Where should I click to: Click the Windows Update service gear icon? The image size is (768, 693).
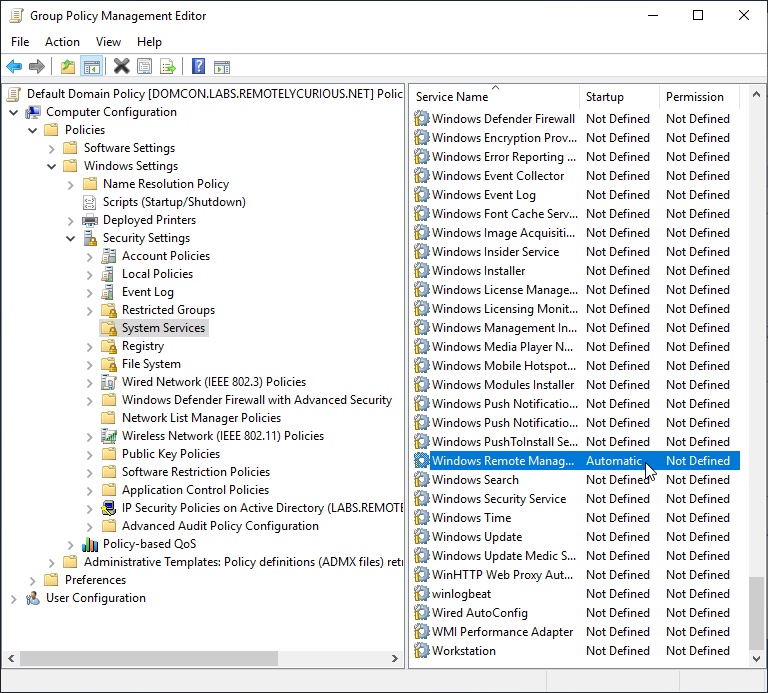tap(421, 537)
